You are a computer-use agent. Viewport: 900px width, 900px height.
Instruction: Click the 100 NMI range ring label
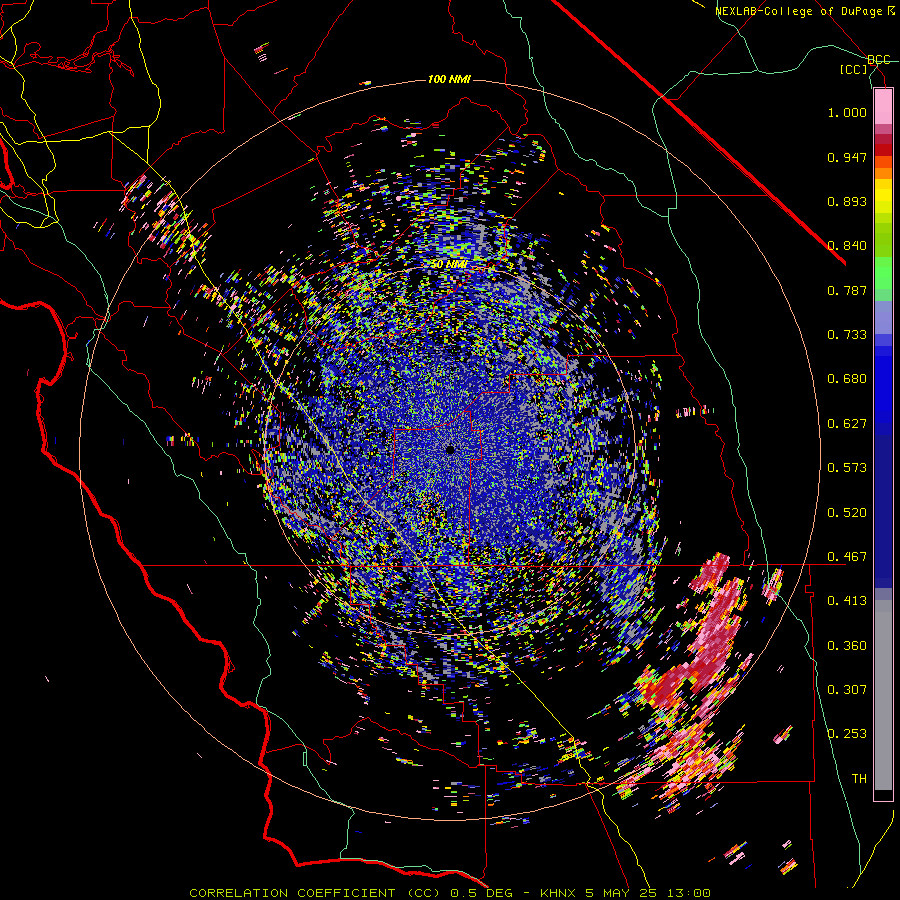pos(449,79)
